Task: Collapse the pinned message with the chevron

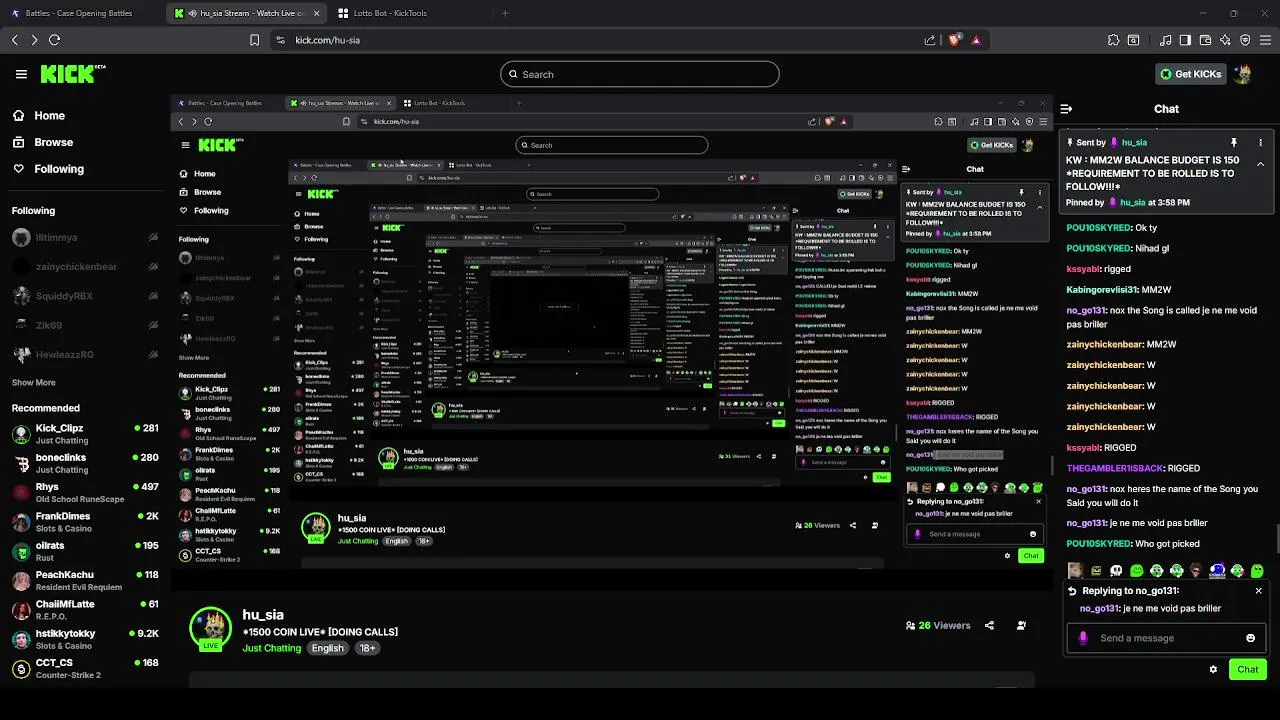Action: [x=1260, y=164]
